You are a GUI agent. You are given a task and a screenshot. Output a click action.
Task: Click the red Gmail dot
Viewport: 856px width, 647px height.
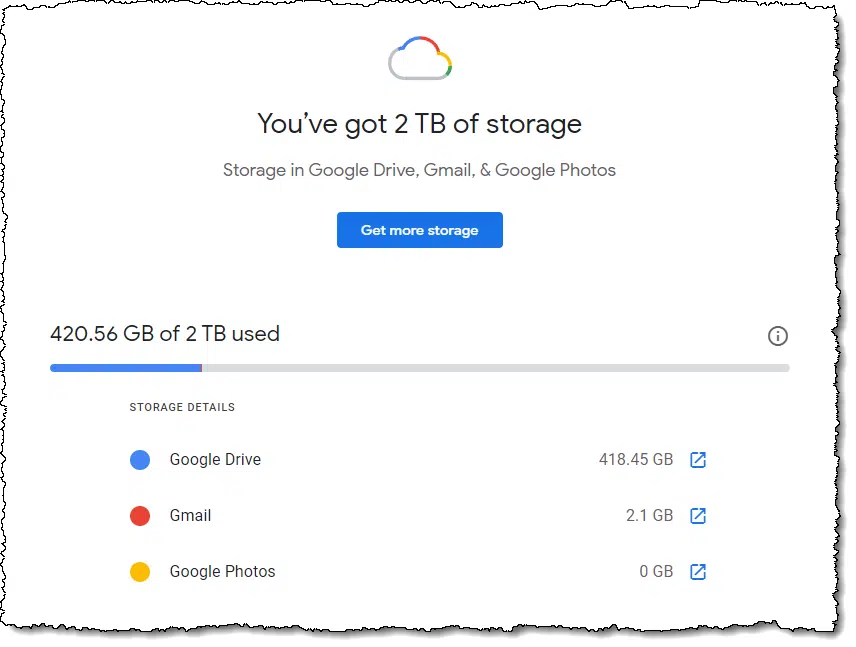[x=140, y=515]
